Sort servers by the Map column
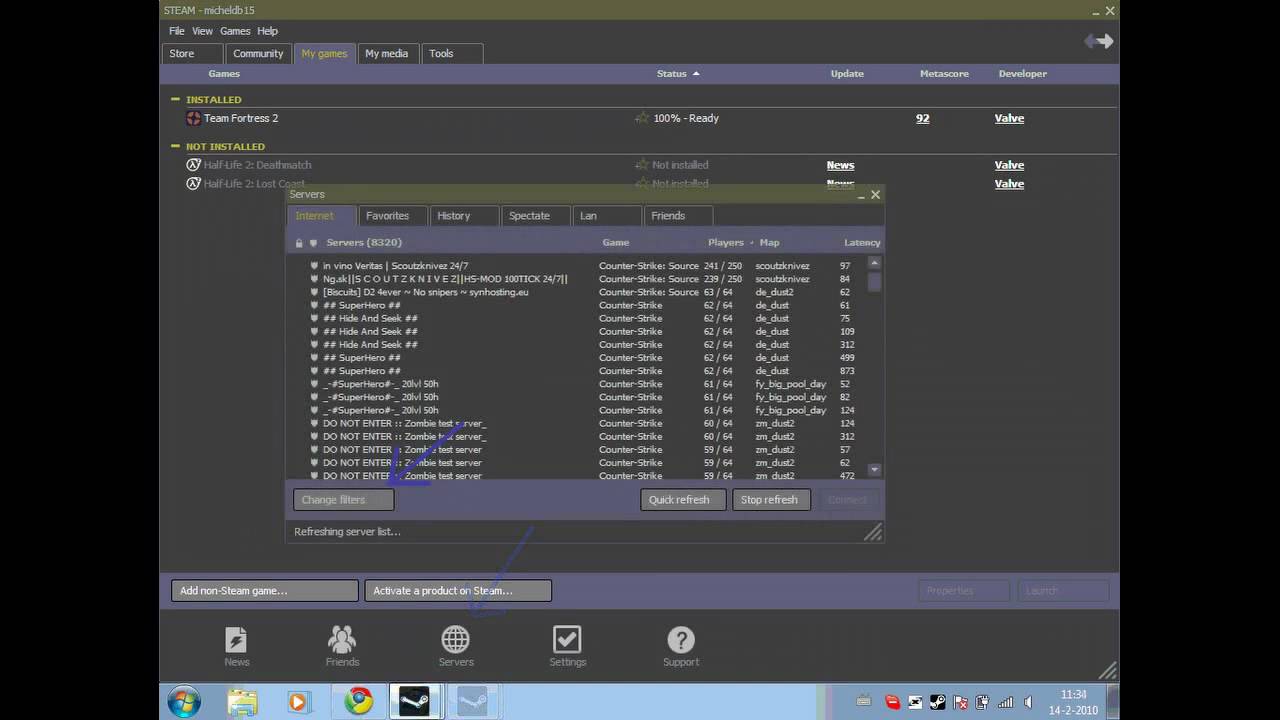 [x=769, y=243]
